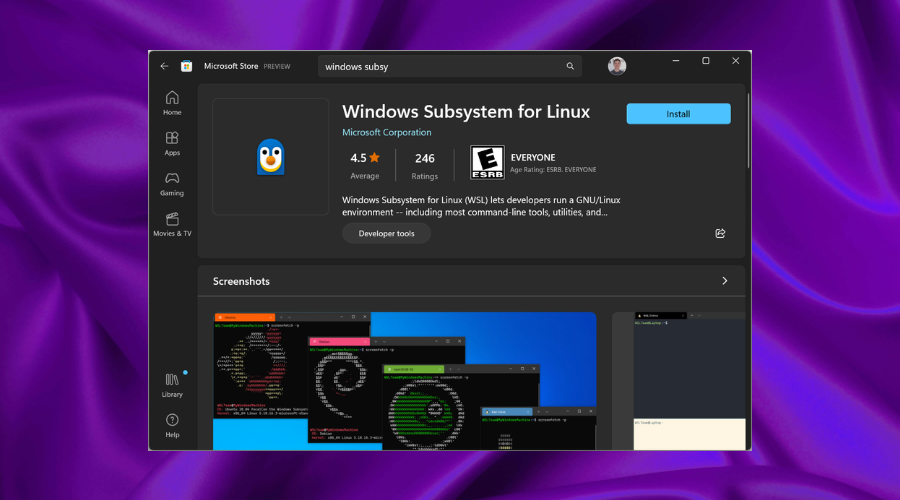Viewport: 900px width, 500px height.
Task: Expand Screenshots section with chevron
Action: [724, 281]
